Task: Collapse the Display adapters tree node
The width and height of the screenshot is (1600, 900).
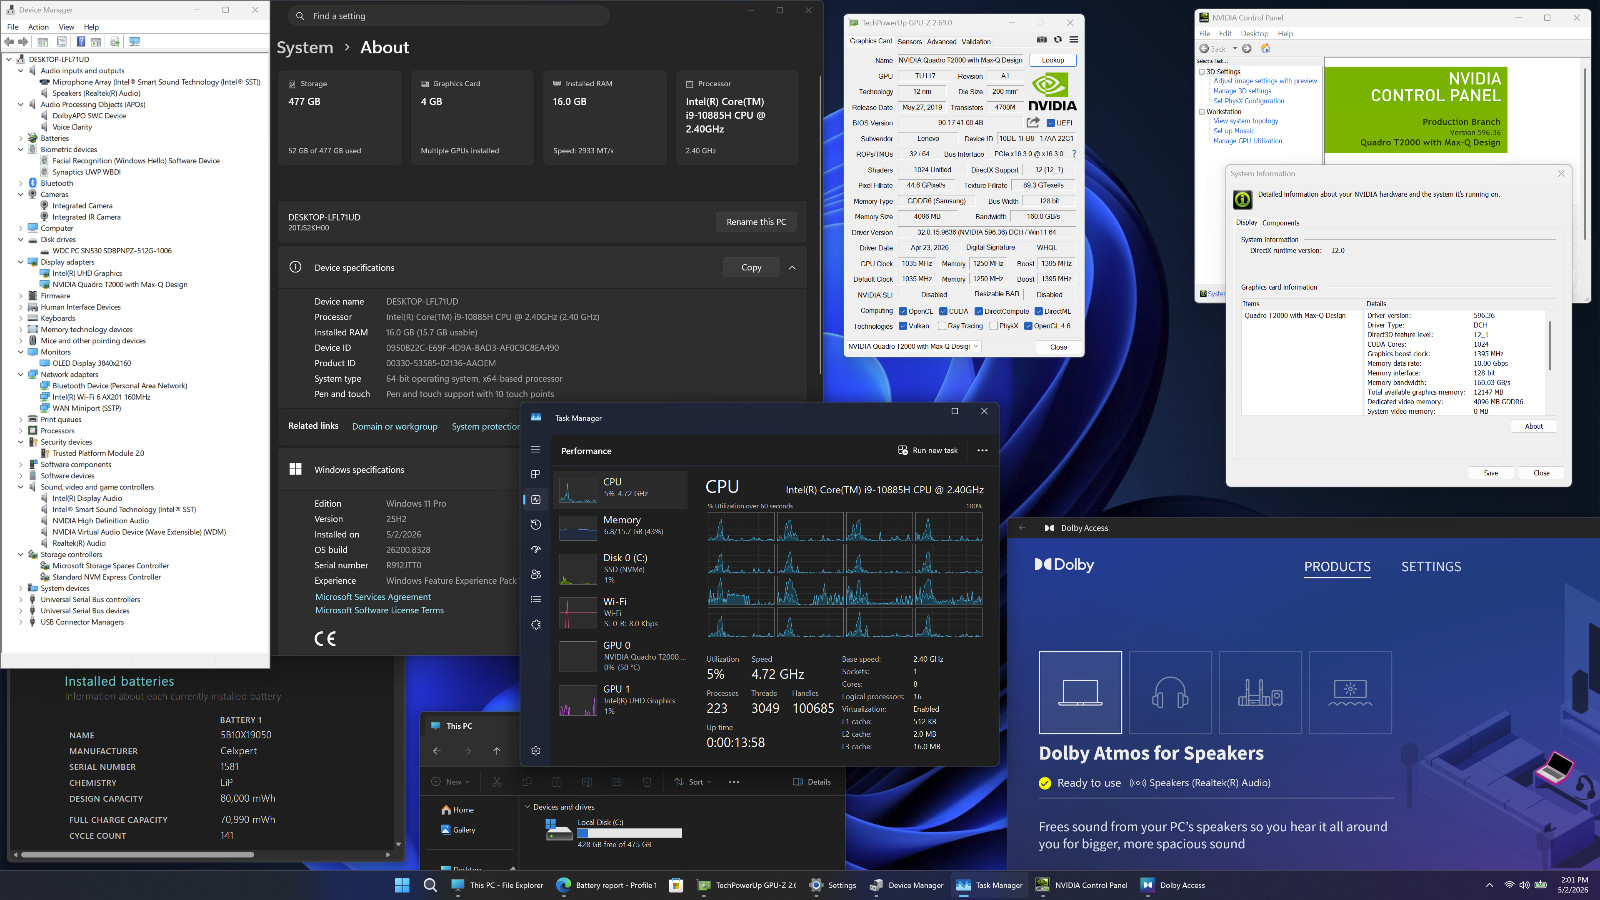Action: [20, 262]
